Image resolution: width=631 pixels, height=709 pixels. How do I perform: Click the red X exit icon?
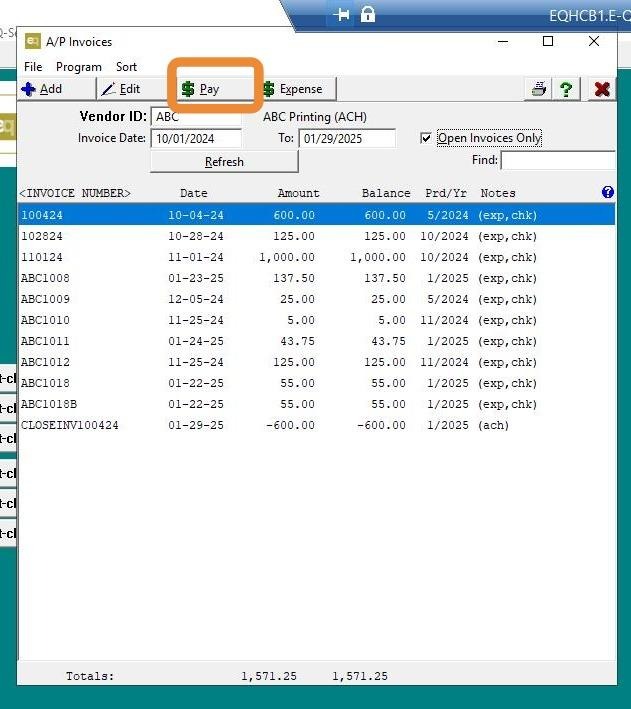coord(602,89)
